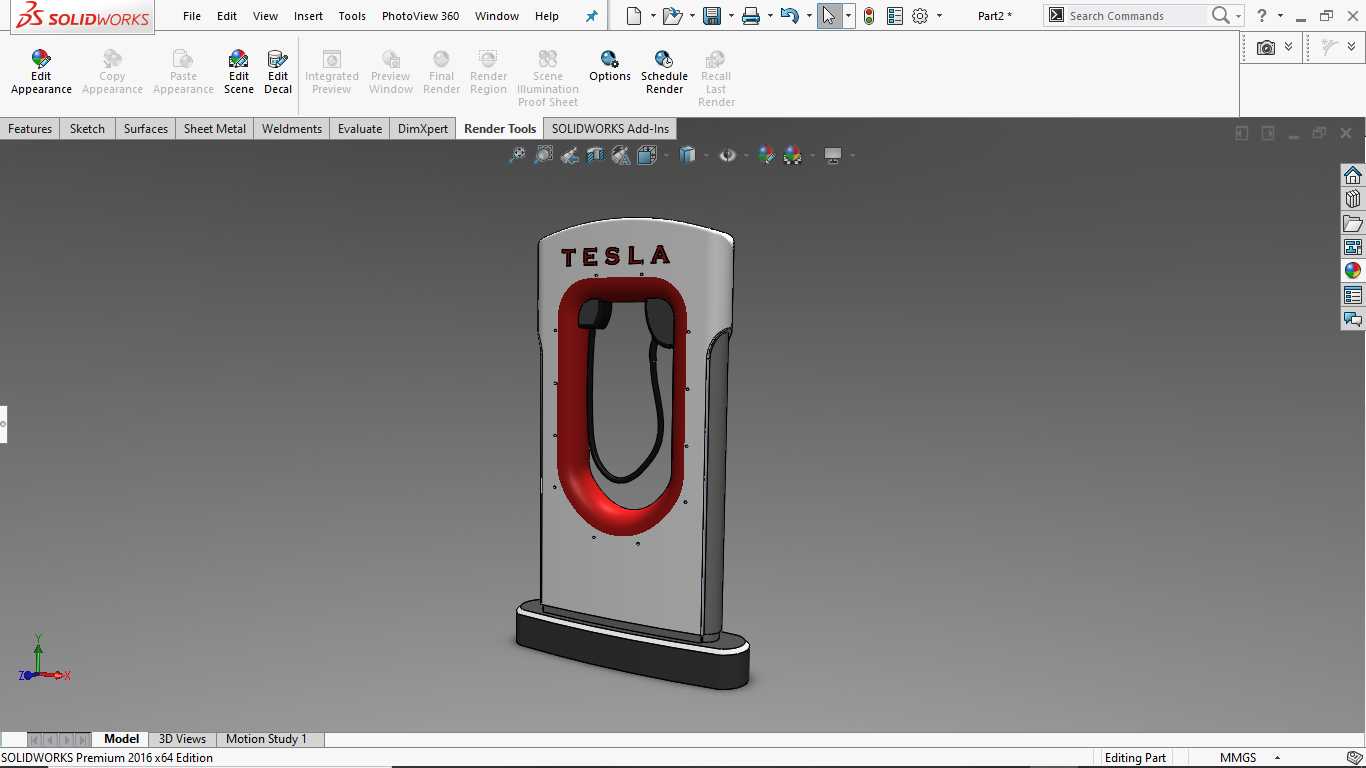This screenshot has width=1366, height=768.
Task: Click the Previous View icon
Action: tap(569, 155)
